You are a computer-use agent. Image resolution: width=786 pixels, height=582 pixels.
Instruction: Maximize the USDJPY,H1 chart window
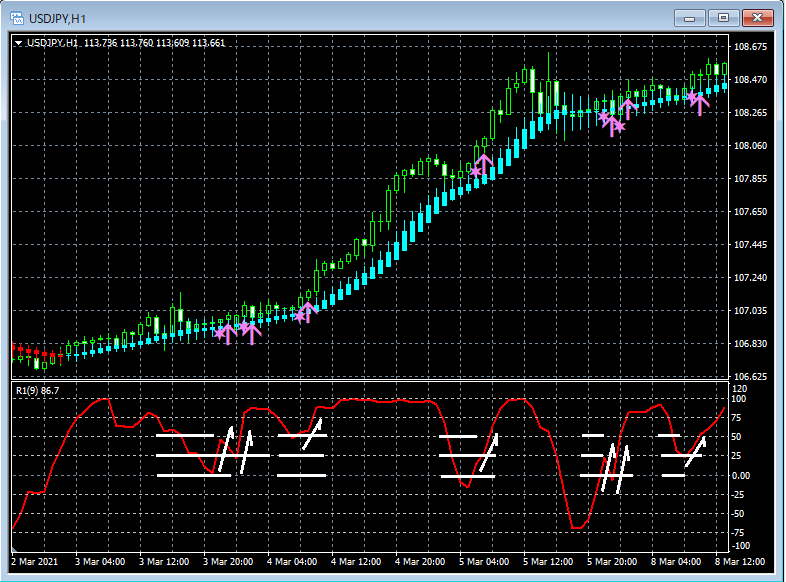coord(723,18)
